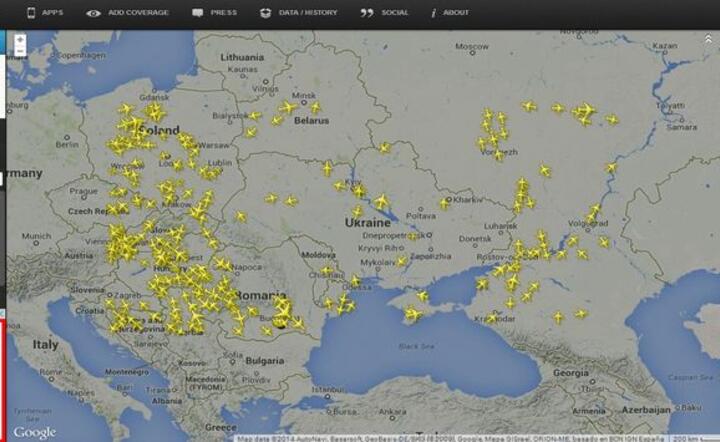Viewport: 720px width, 442px height.
Task: Zoom out the map with minus button
Action: 20,51
